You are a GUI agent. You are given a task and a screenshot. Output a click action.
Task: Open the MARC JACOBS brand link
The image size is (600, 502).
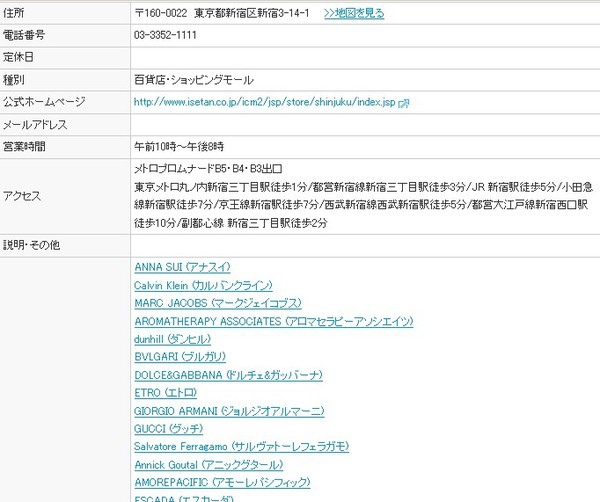pos(218,303)
